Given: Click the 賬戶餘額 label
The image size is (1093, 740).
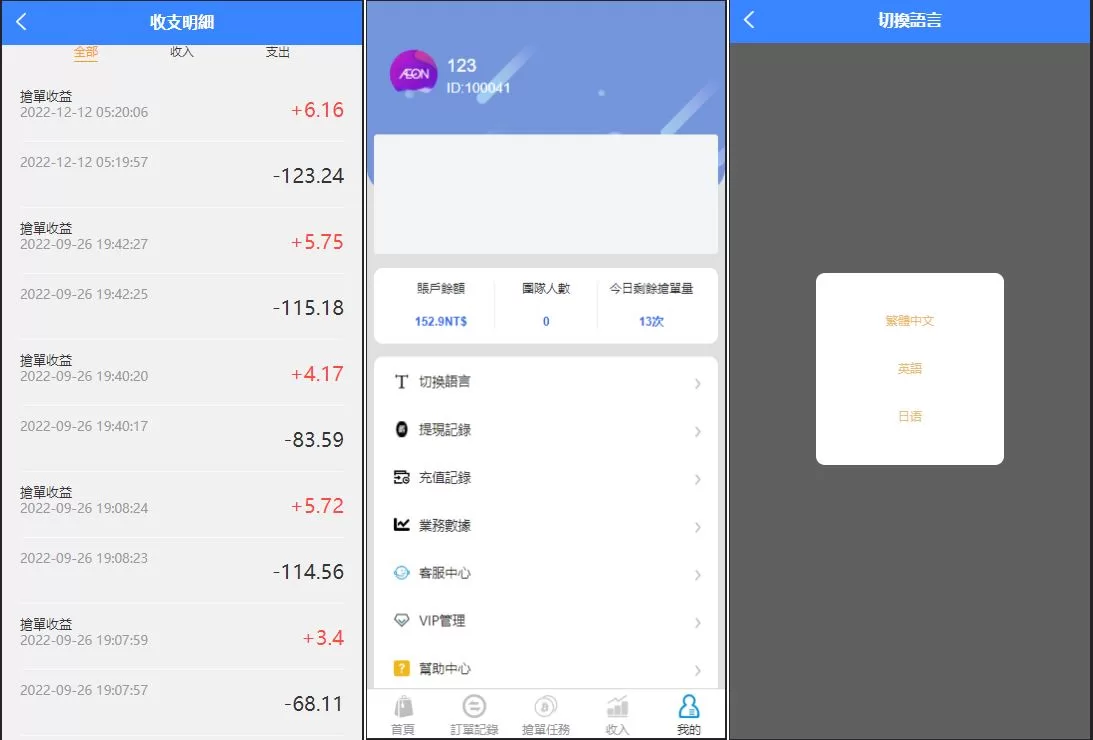Looking at the screenshot, I should tap(441, 288).
